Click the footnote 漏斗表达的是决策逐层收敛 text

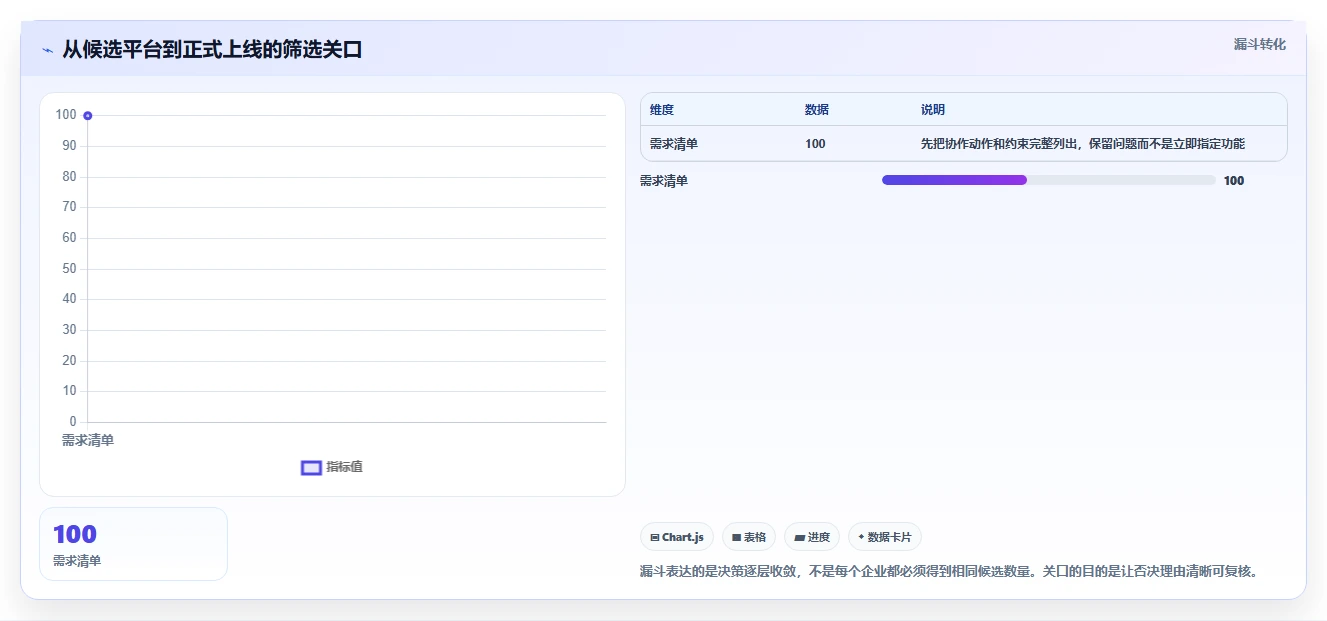click(x=948, y=572)
